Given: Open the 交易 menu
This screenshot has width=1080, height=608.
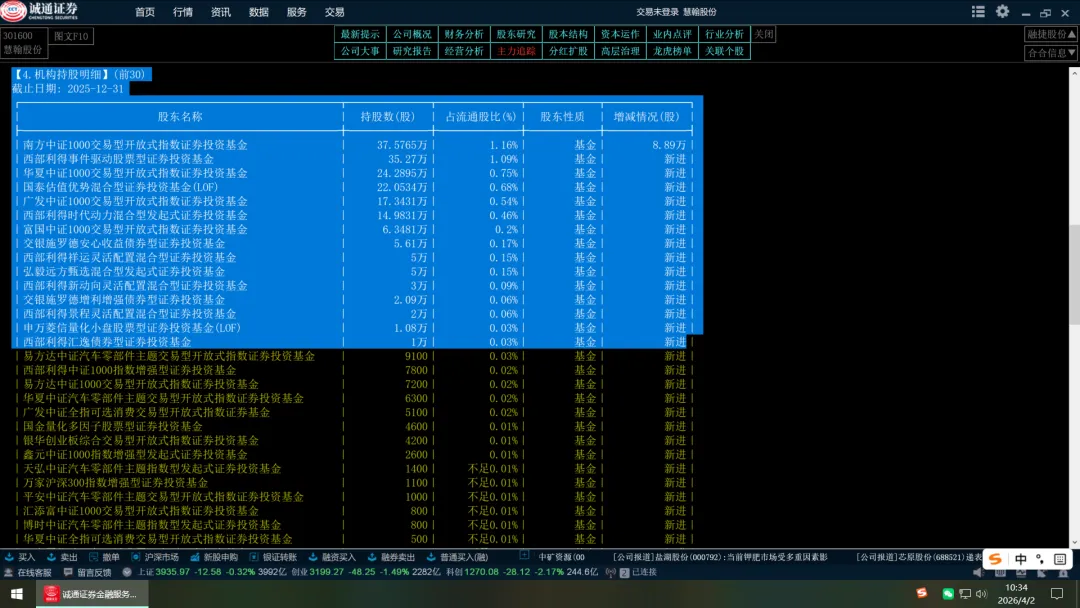Looking at the screenshot, I should (x=334, y=12).
